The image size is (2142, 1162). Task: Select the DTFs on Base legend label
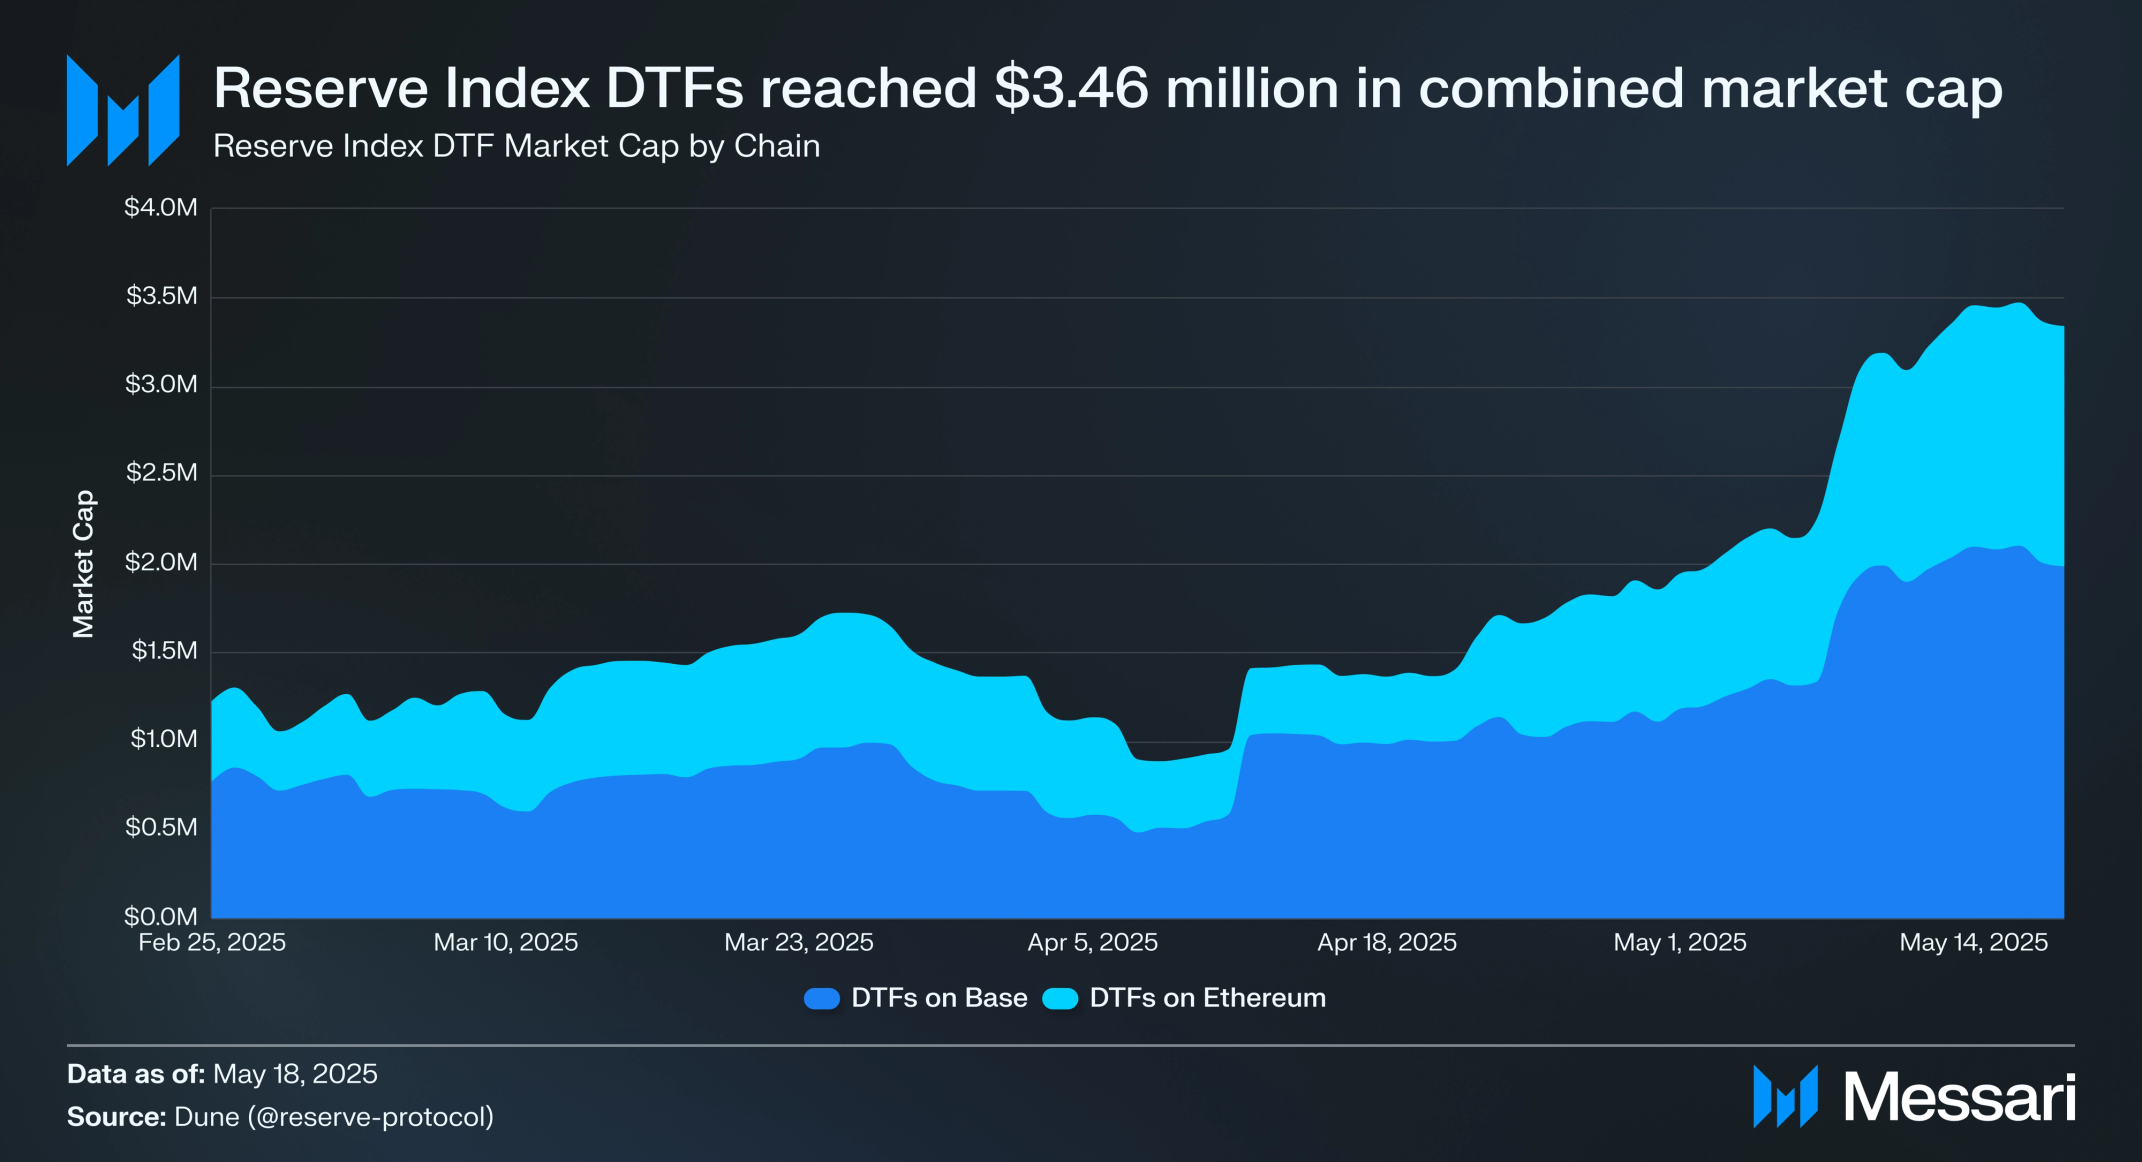(x=939, y=998)
